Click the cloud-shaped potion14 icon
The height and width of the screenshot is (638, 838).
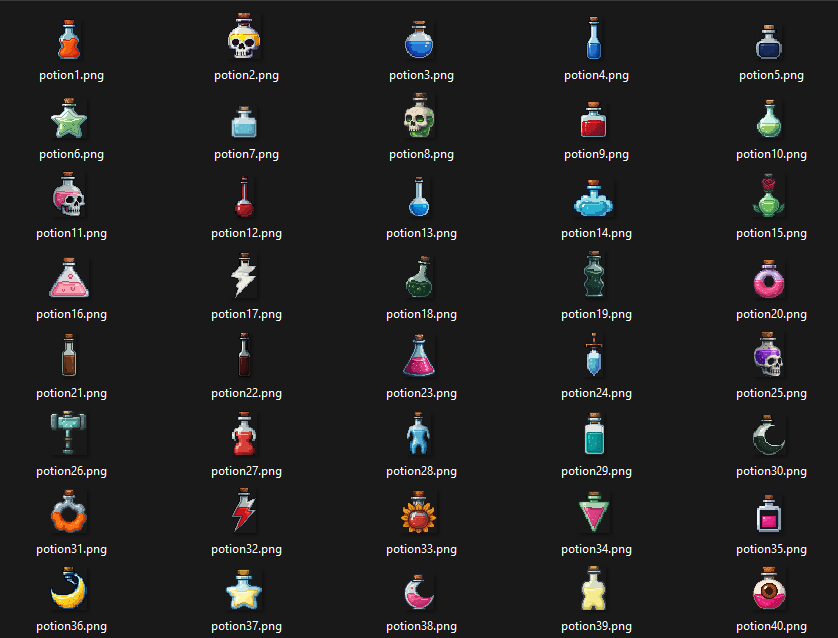[x=594, y=198]
